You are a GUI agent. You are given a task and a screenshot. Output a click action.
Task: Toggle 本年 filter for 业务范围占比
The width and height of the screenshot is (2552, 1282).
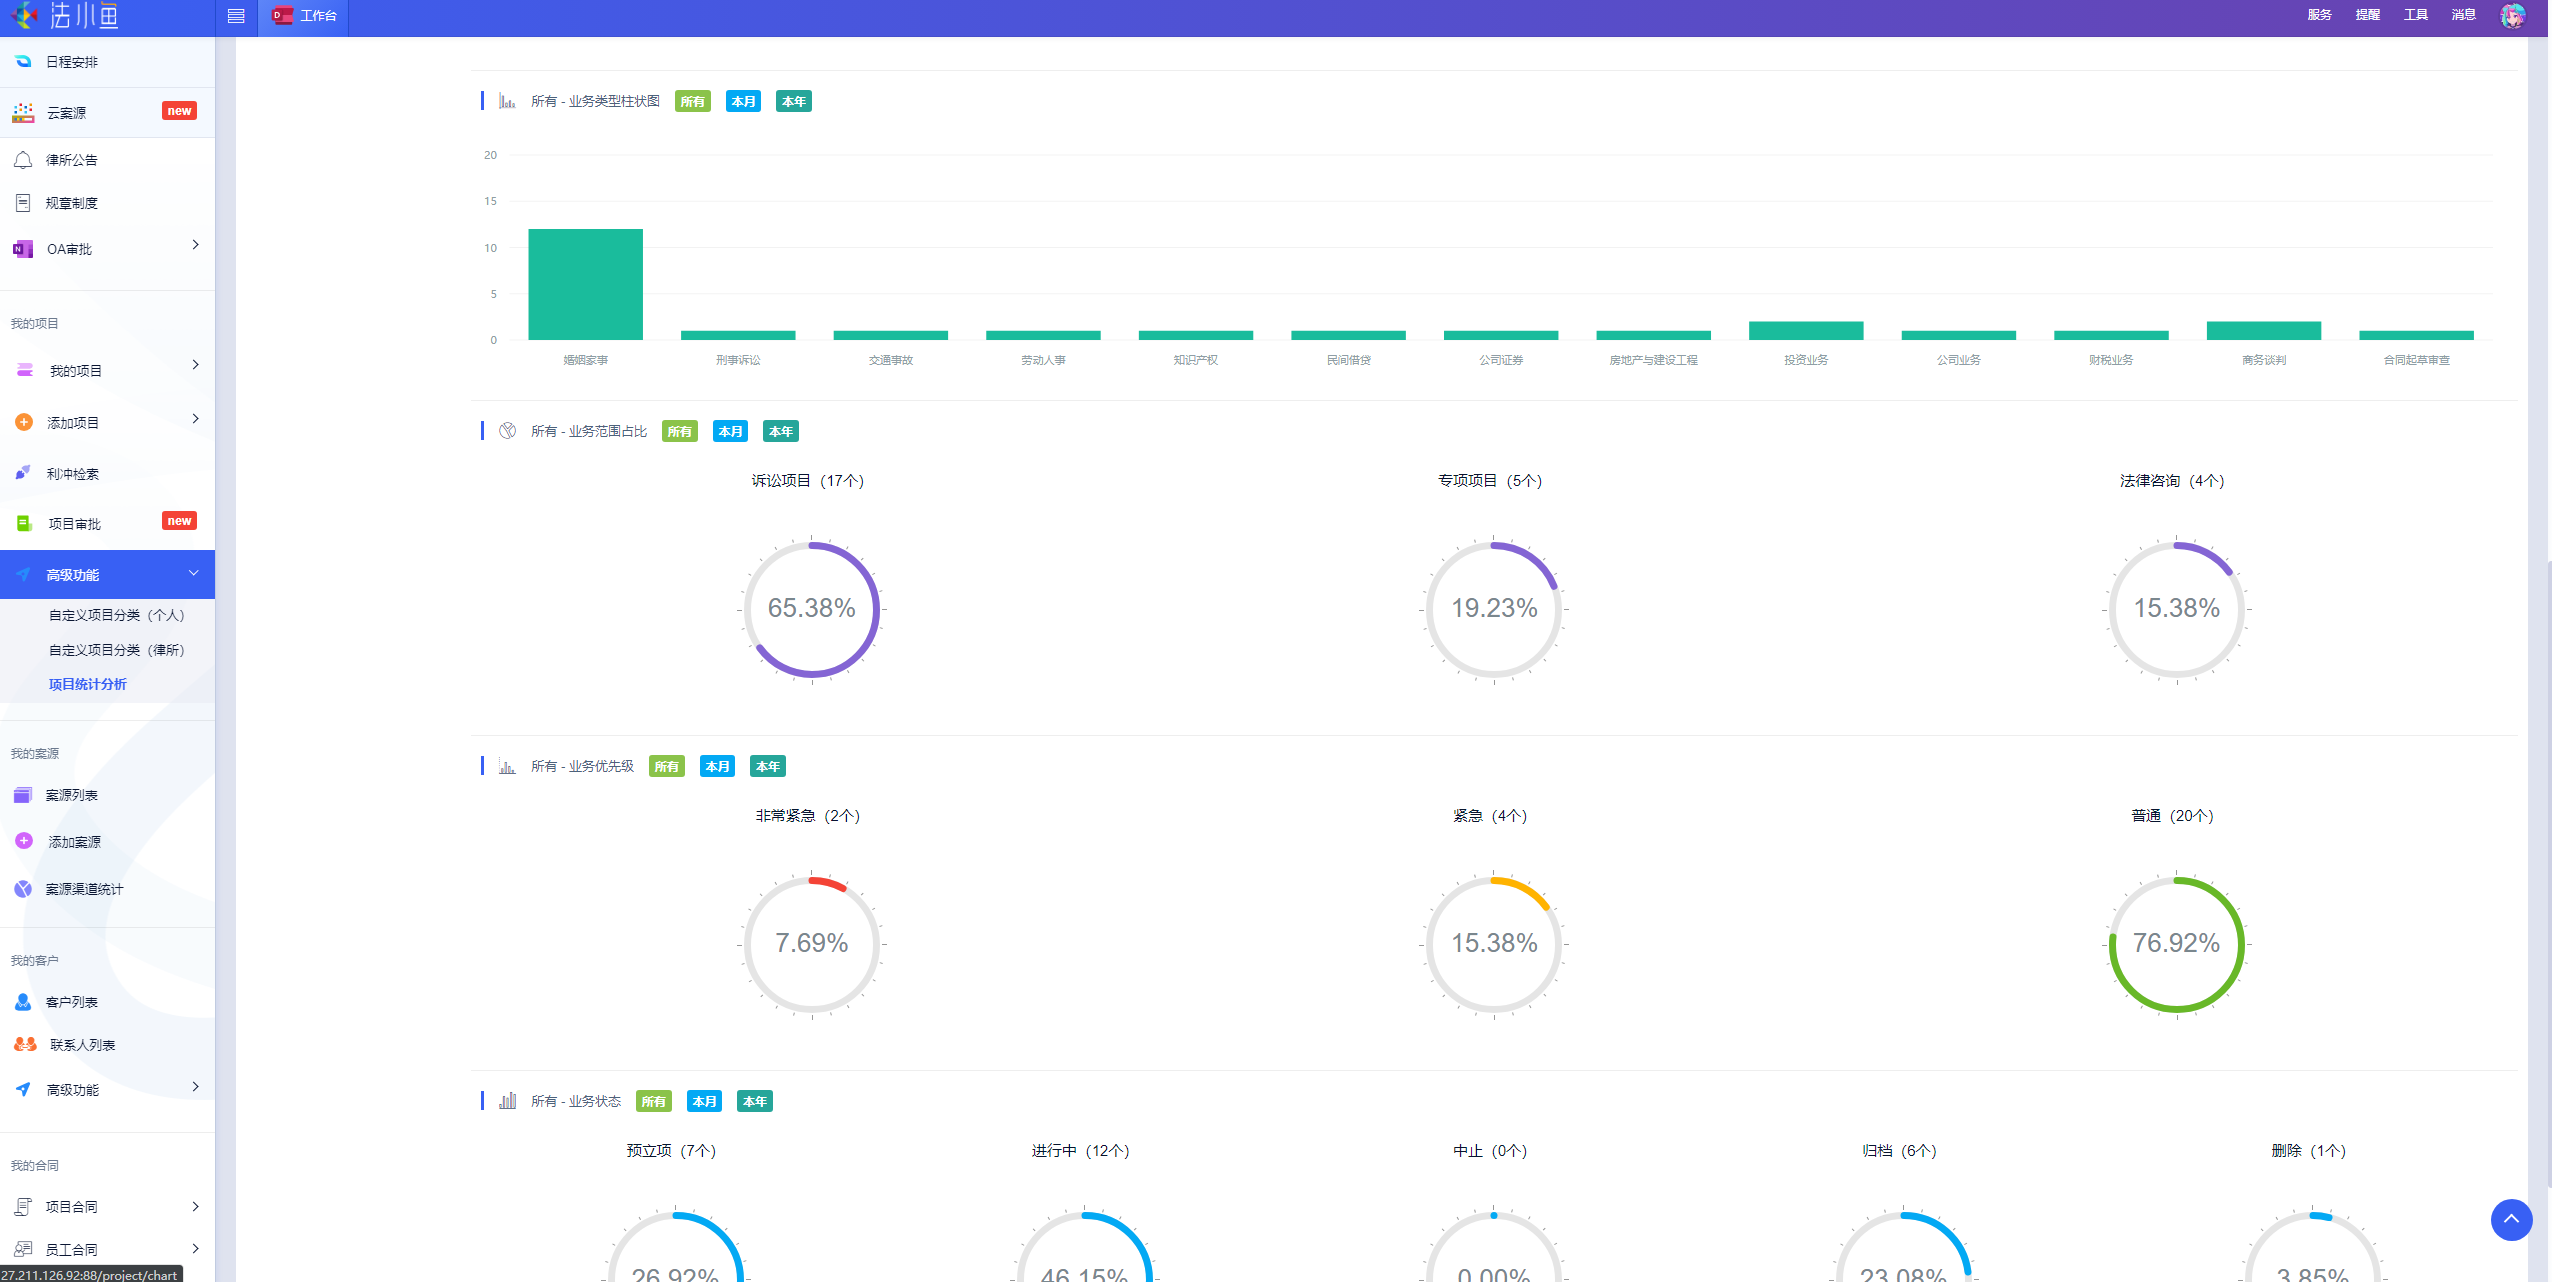coord(780,431)
